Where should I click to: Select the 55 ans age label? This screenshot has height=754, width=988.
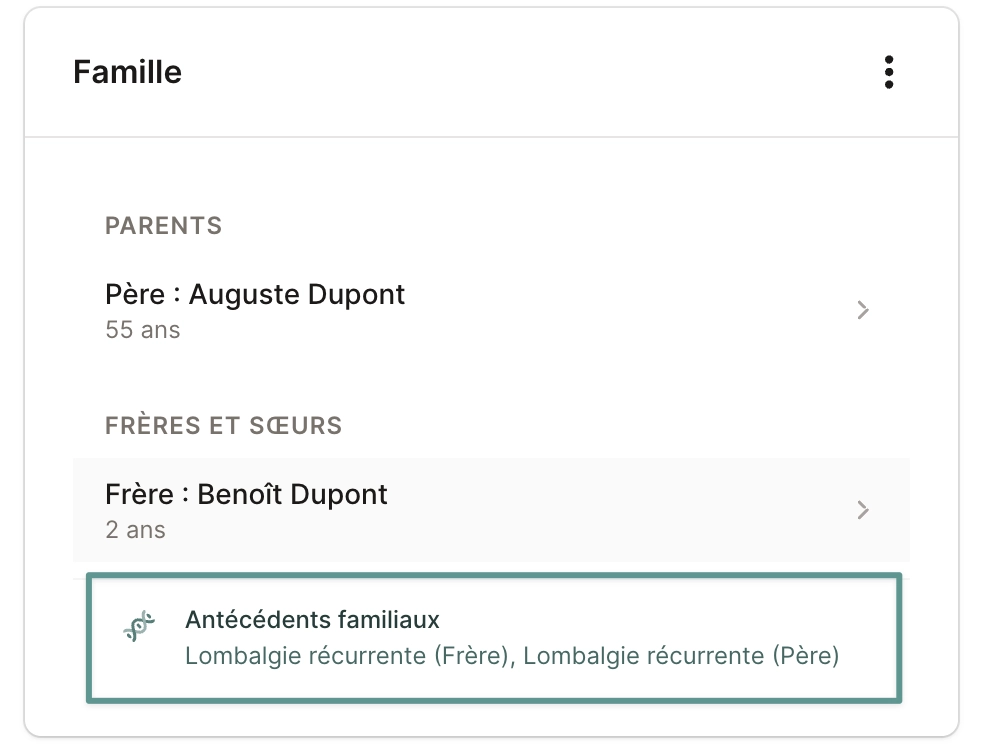[142, 329]
